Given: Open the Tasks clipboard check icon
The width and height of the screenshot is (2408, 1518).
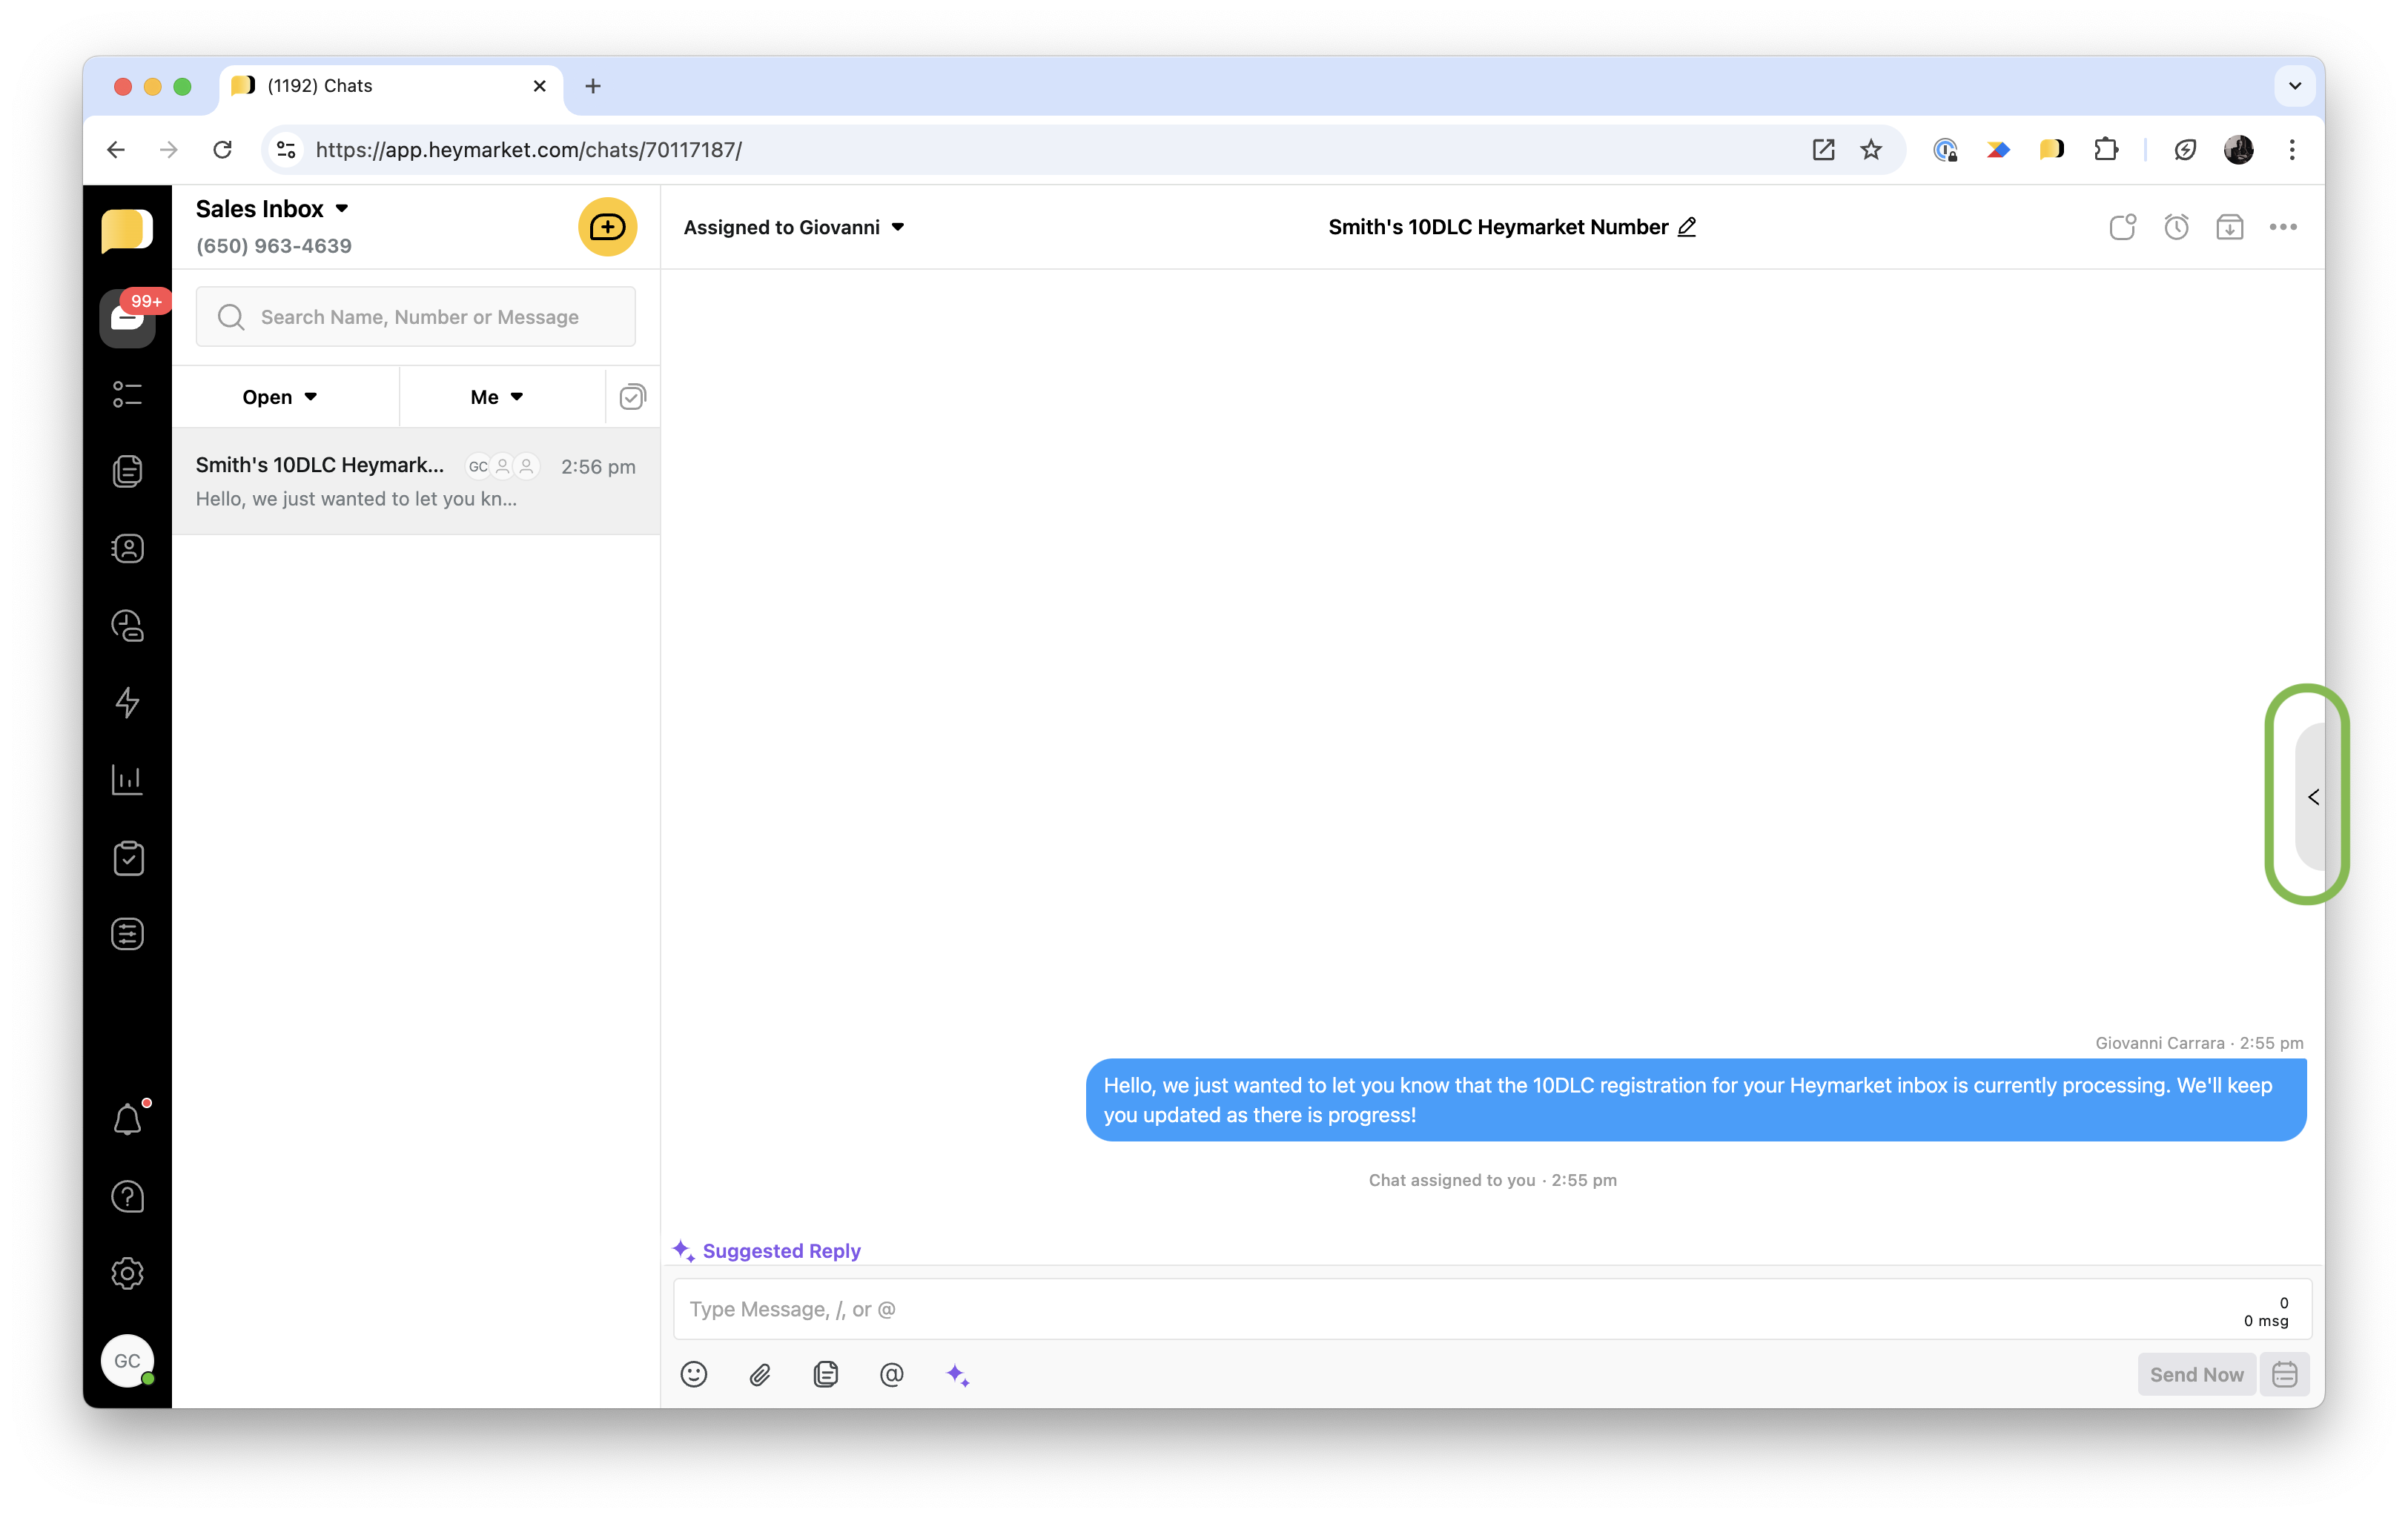Looking at the screenshot, I should click(127, 857).
